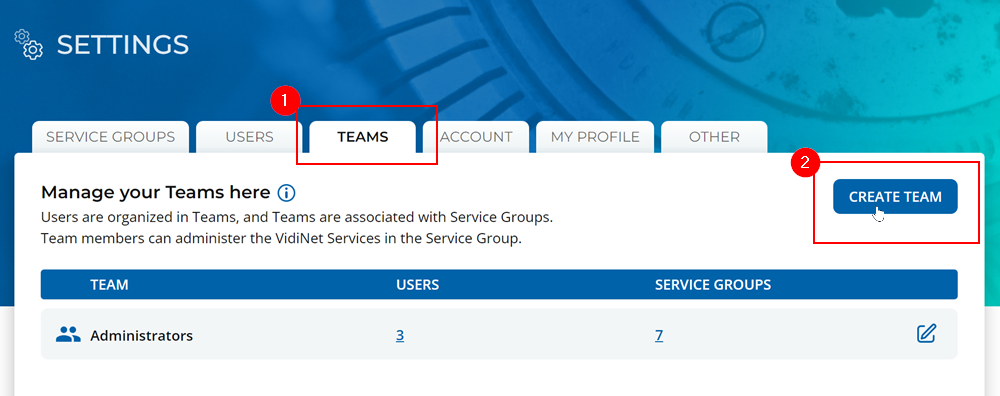Image resolution: width=1000 pixels, height=396 pixels.
Task: Click the Administrators team people icon
Action: coord(68,334)
